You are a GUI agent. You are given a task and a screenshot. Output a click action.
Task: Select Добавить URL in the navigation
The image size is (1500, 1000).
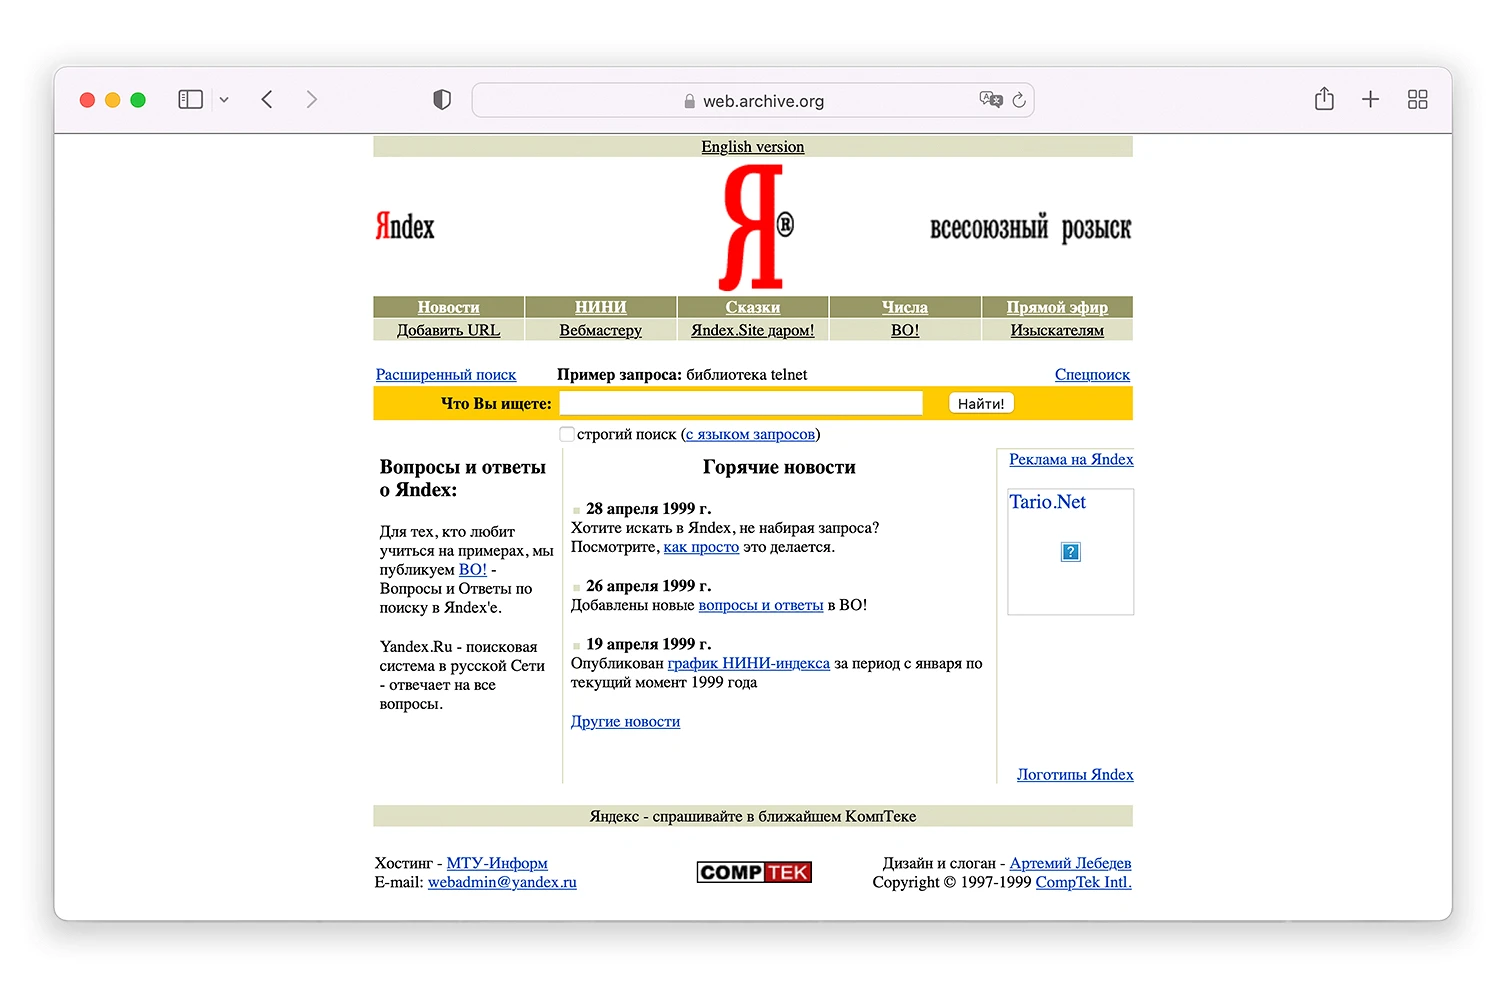tap(449, 330)
